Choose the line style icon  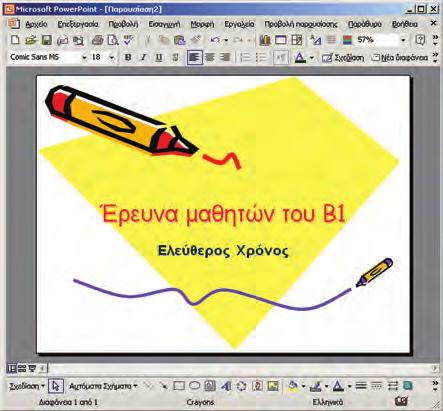(x=361, y=386)
